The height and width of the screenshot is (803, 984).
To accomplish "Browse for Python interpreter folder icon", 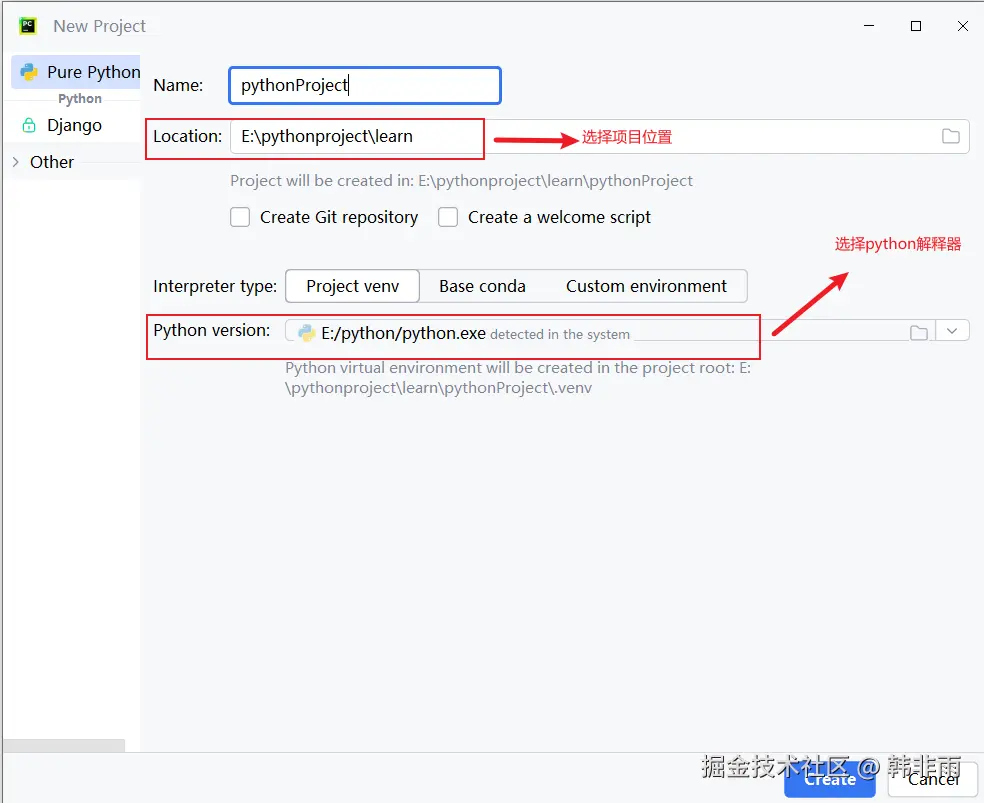I will coord(919,332).
